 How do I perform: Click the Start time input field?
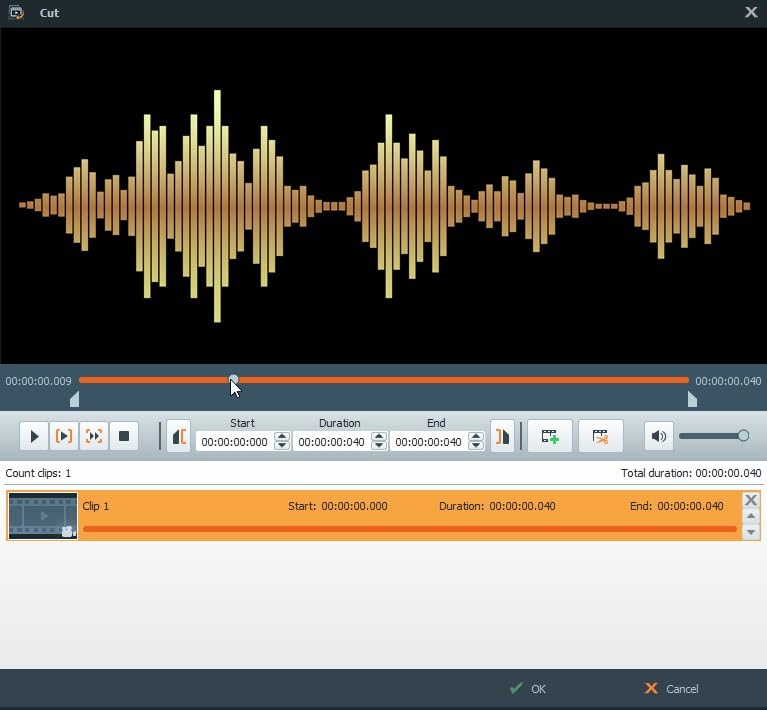tap(234, 442)
